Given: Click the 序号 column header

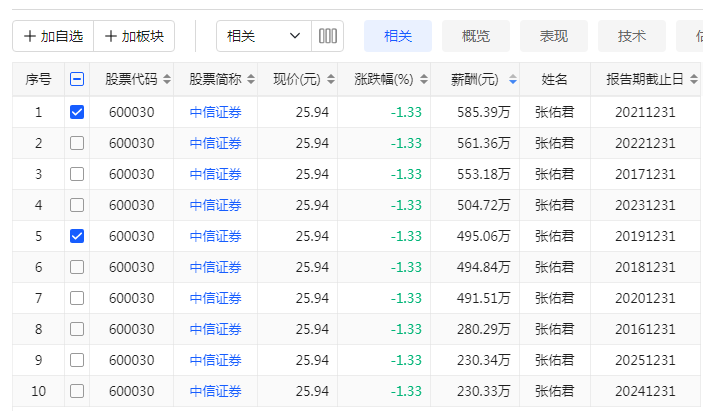Looking at the screenshot, I should tap(39, 79).
